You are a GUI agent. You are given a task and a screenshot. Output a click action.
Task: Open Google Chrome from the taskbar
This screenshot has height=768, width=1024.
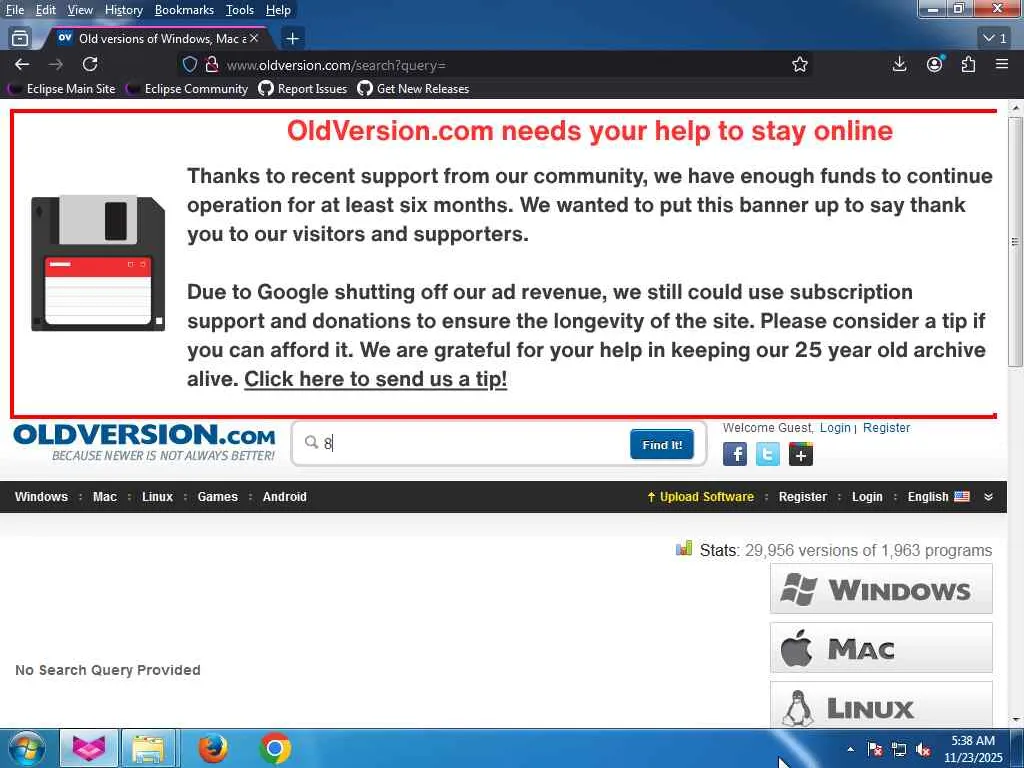[x=275, y=748]
